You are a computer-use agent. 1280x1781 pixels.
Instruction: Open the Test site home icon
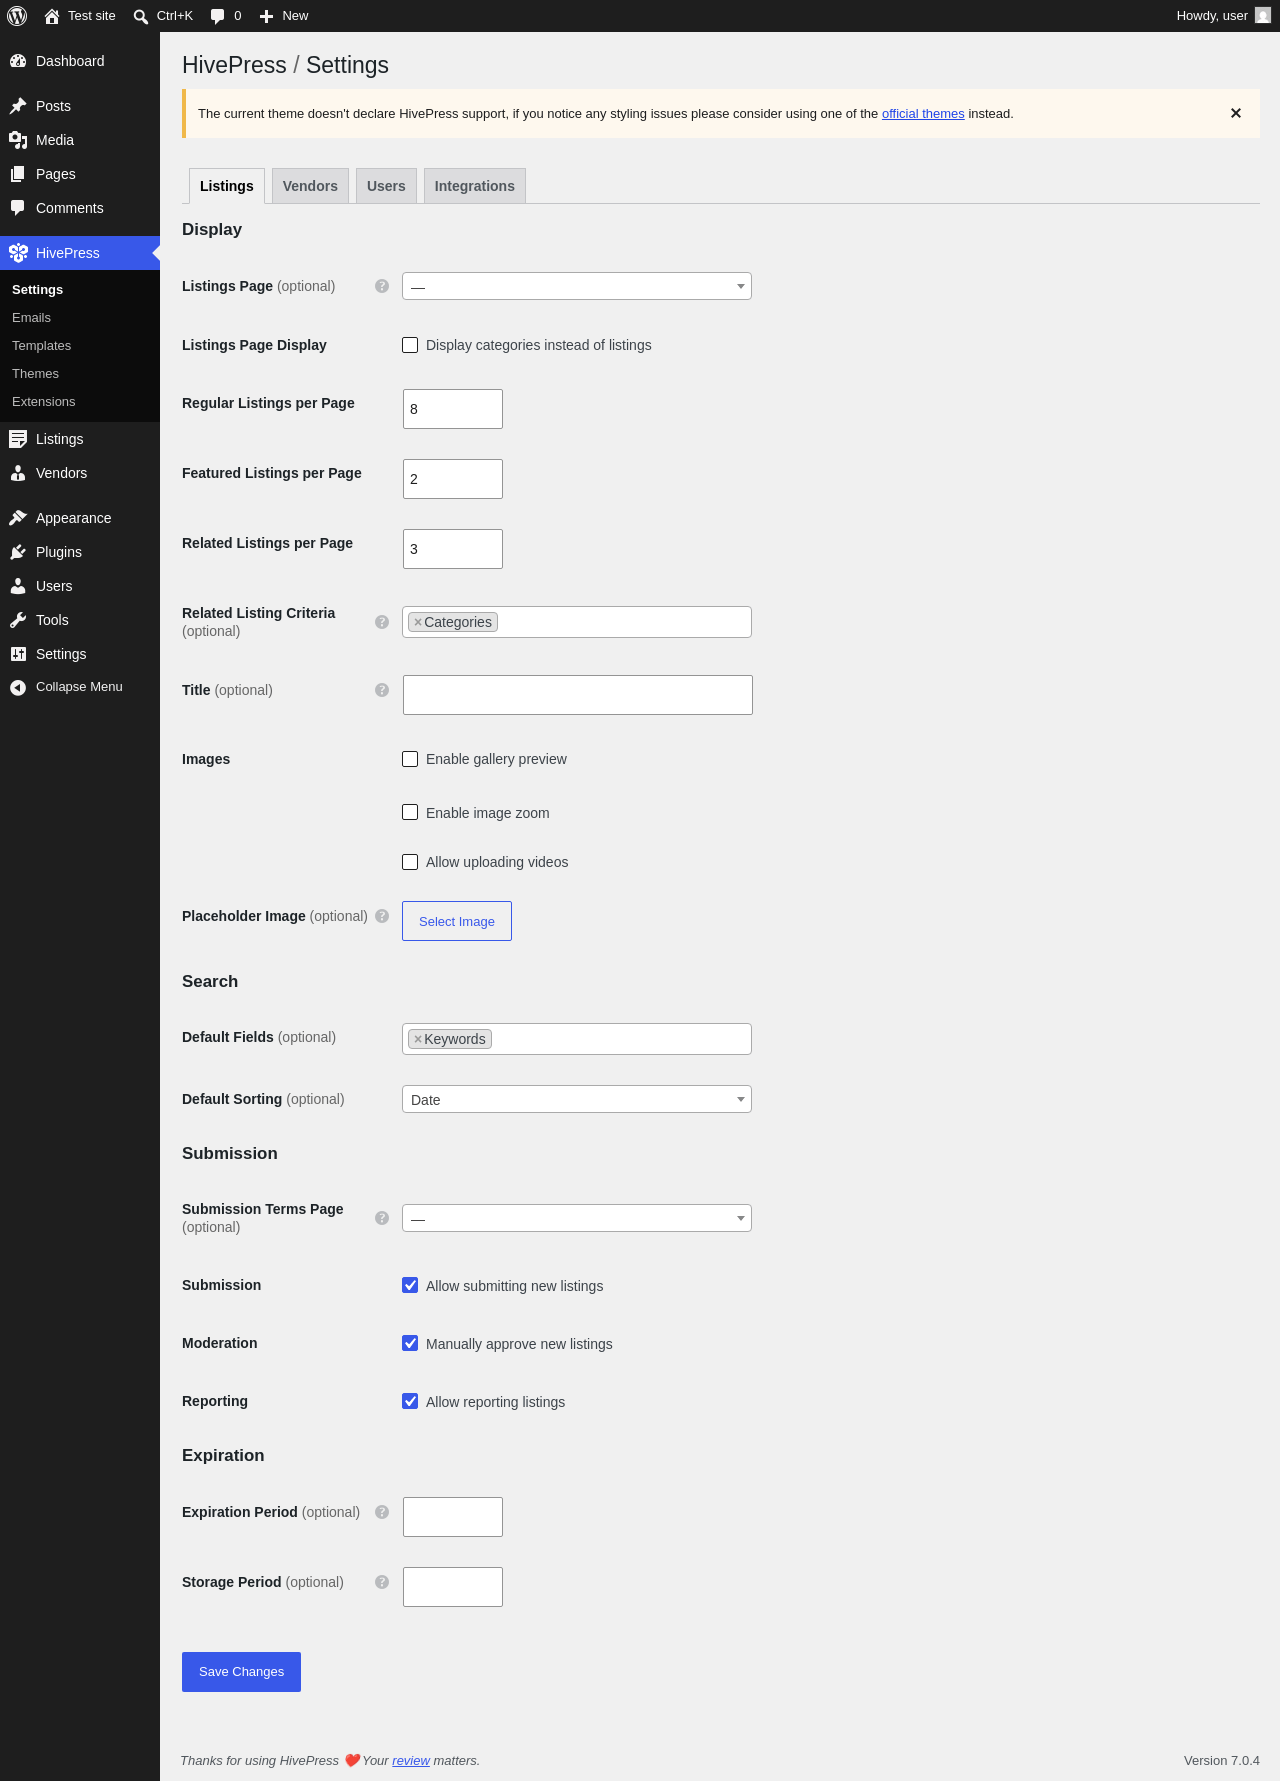pos(52,16)
